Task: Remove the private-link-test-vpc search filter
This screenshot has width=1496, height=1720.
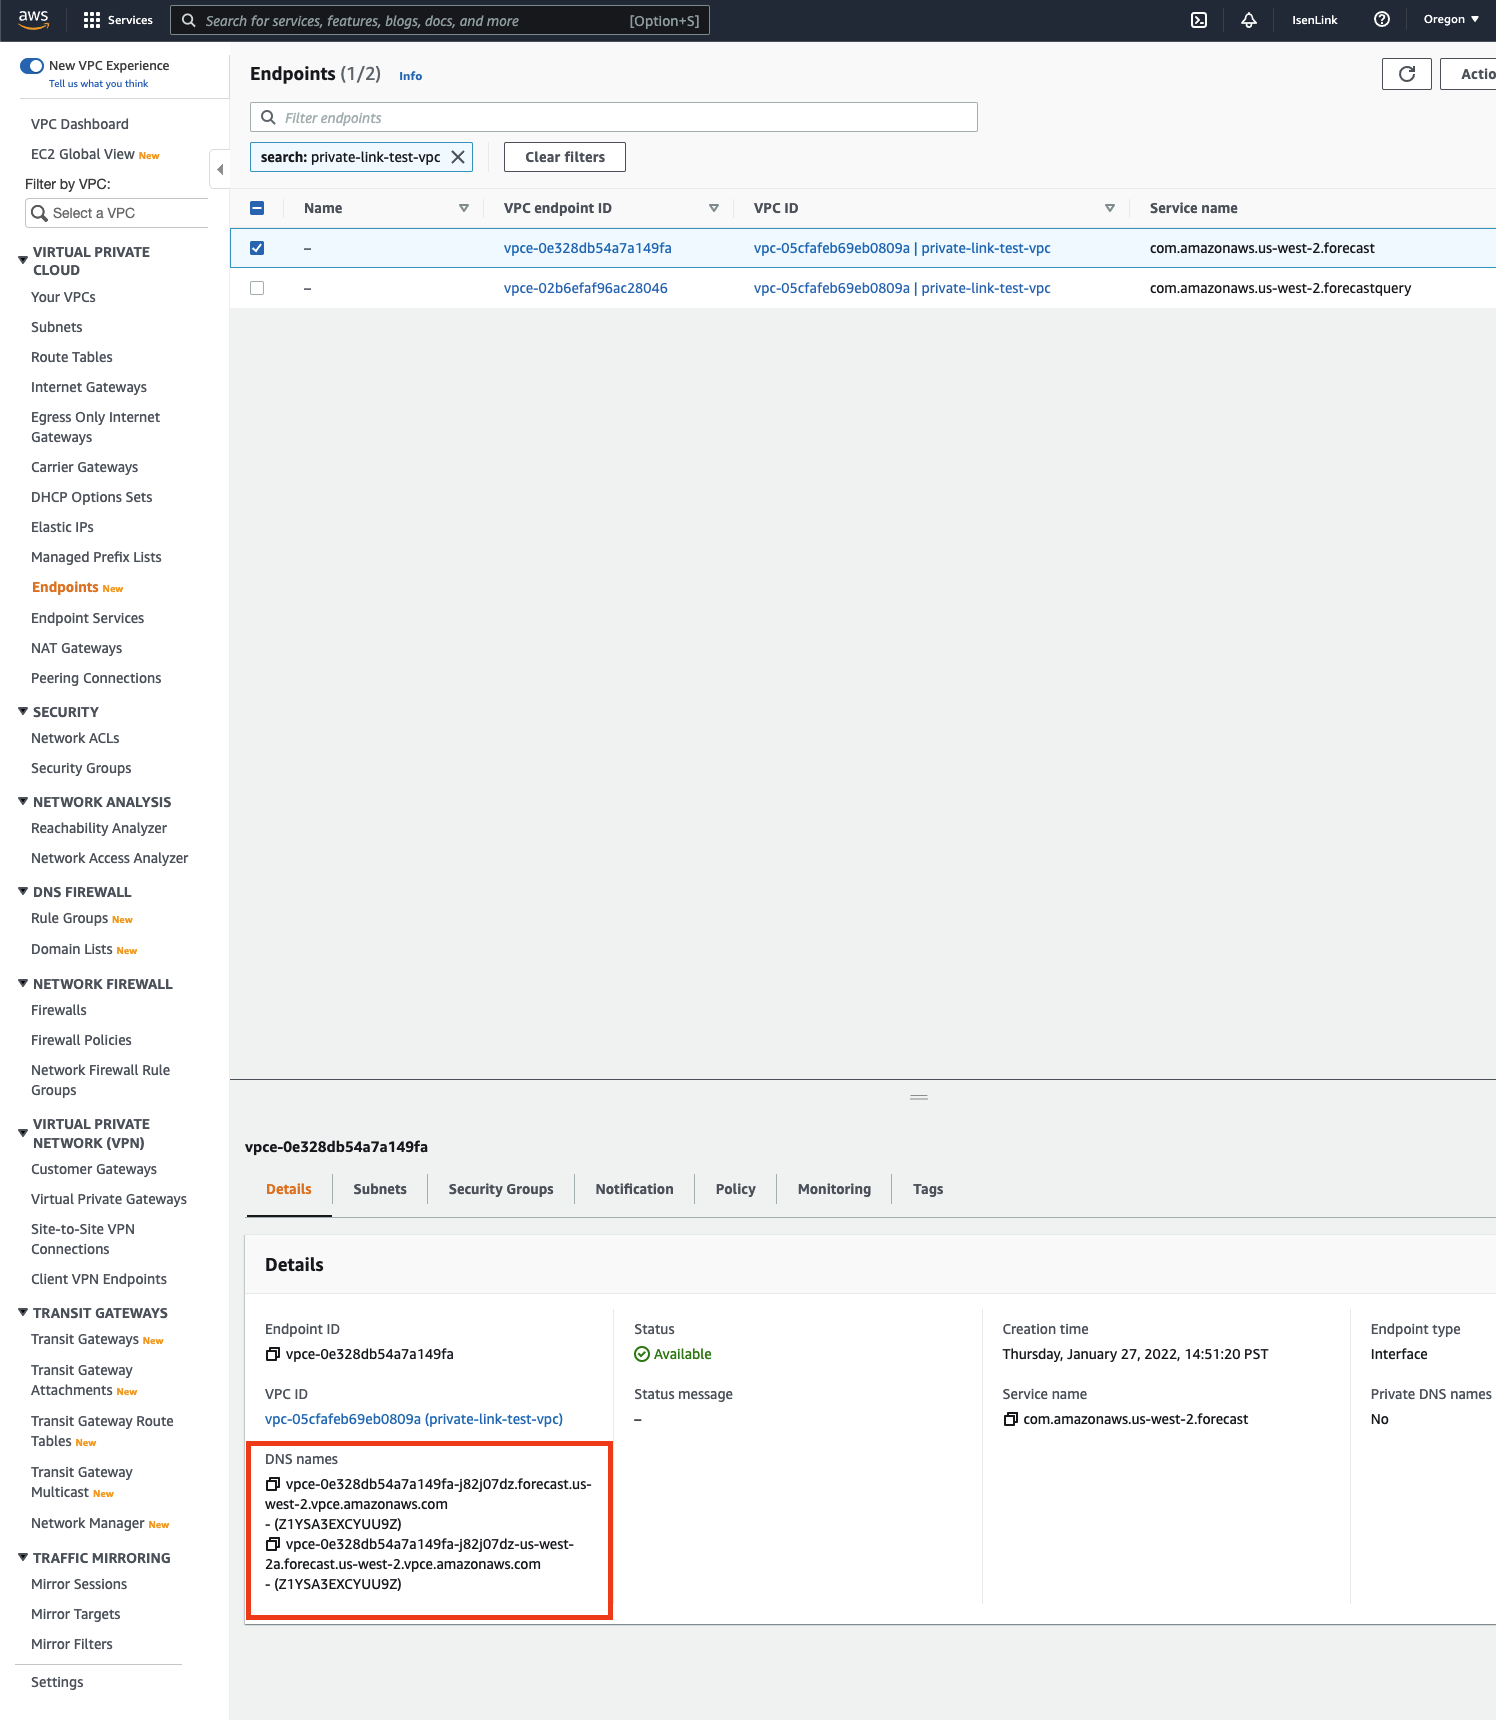Action: coord(458,157)
